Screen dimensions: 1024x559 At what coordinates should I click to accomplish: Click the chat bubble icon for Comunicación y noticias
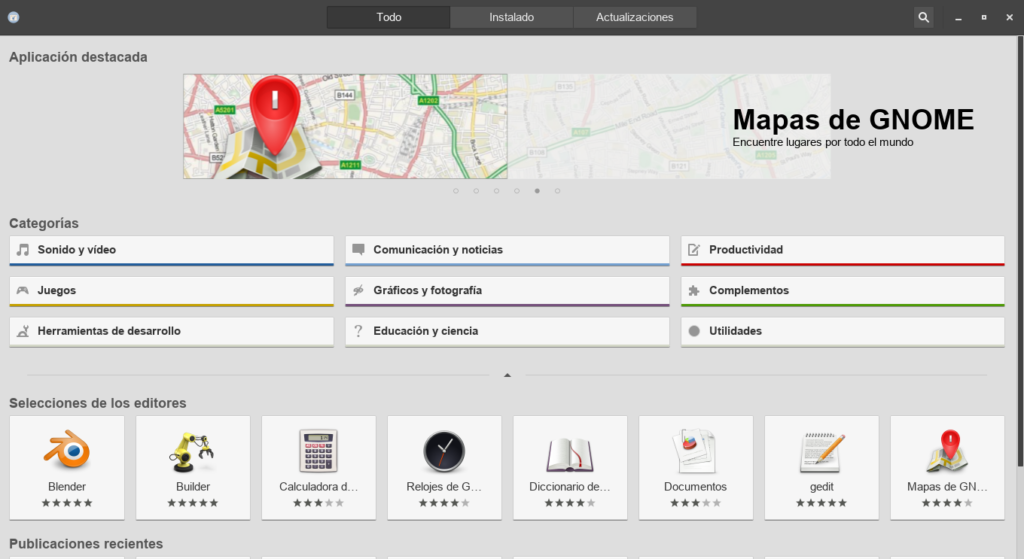coord(358,249)
